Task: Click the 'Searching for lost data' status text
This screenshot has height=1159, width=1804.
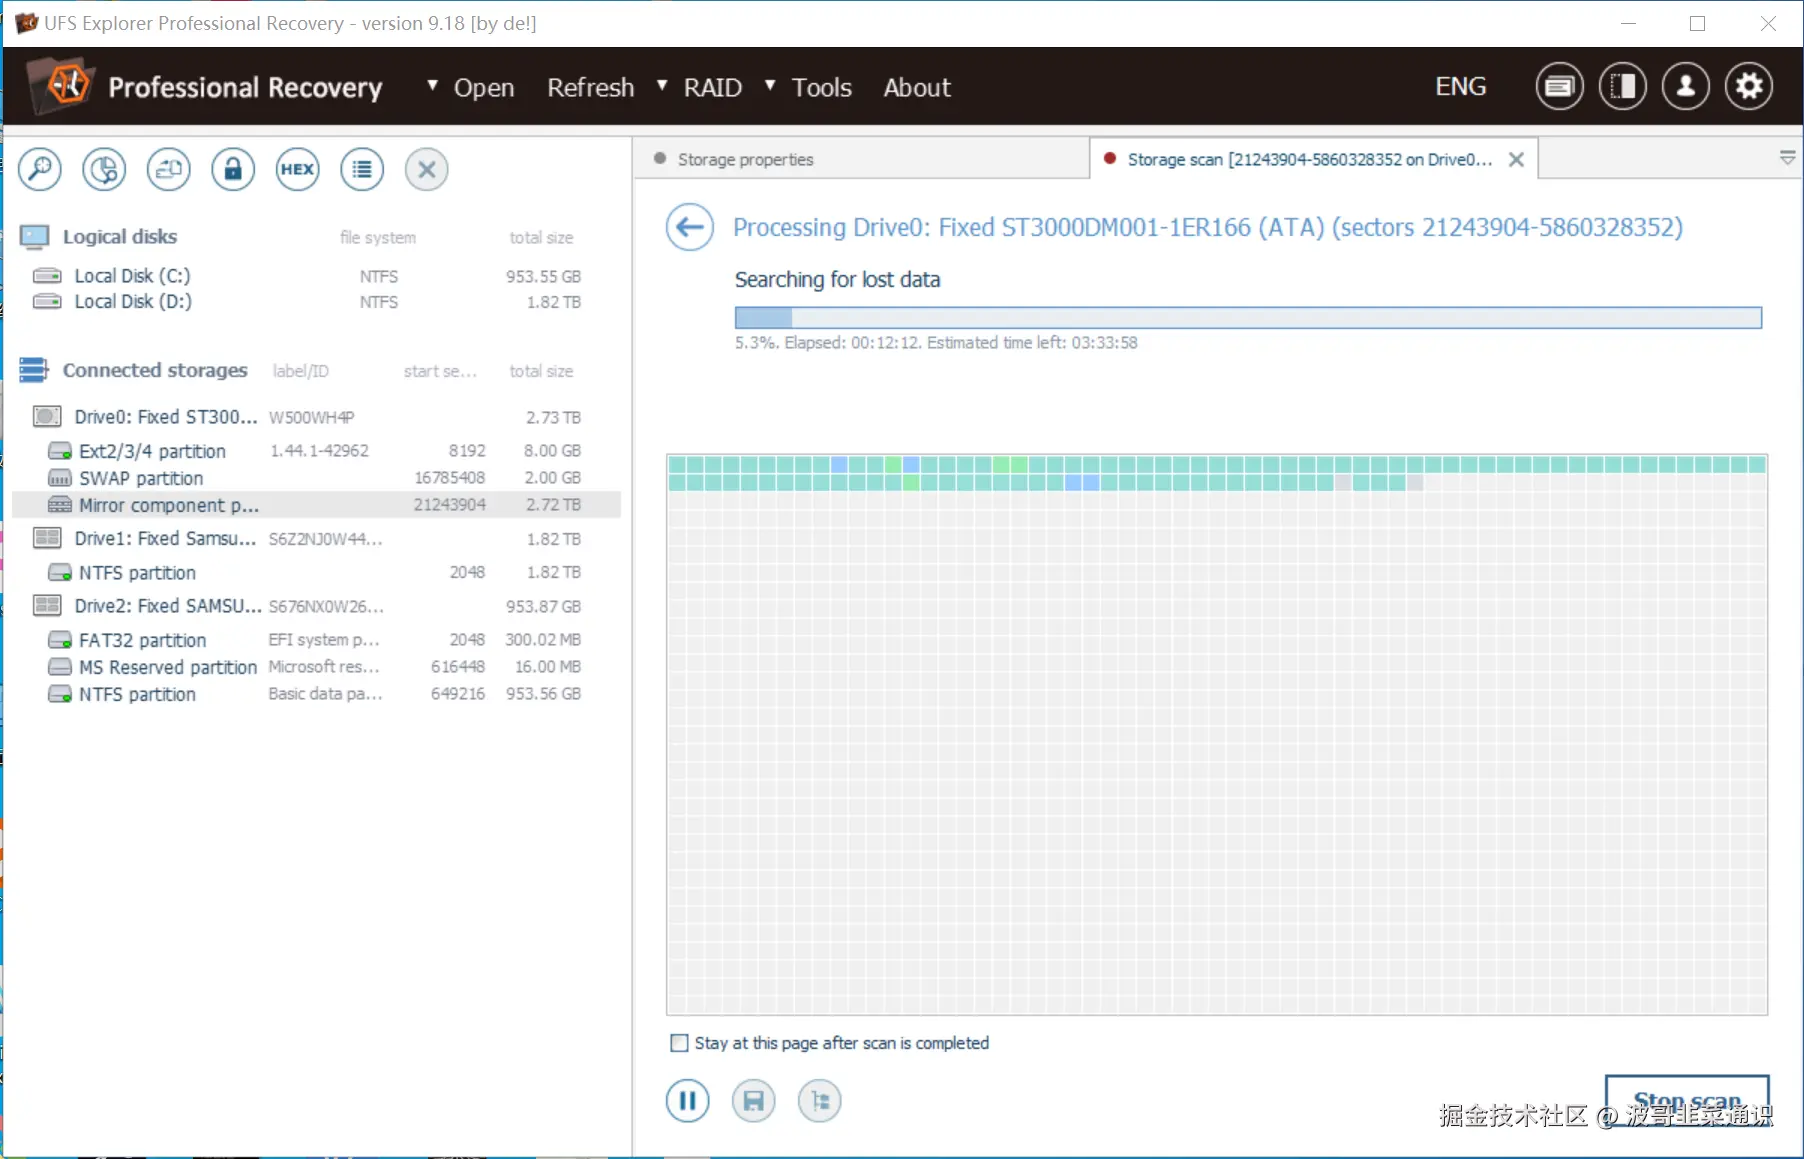Action: (837, 280)
